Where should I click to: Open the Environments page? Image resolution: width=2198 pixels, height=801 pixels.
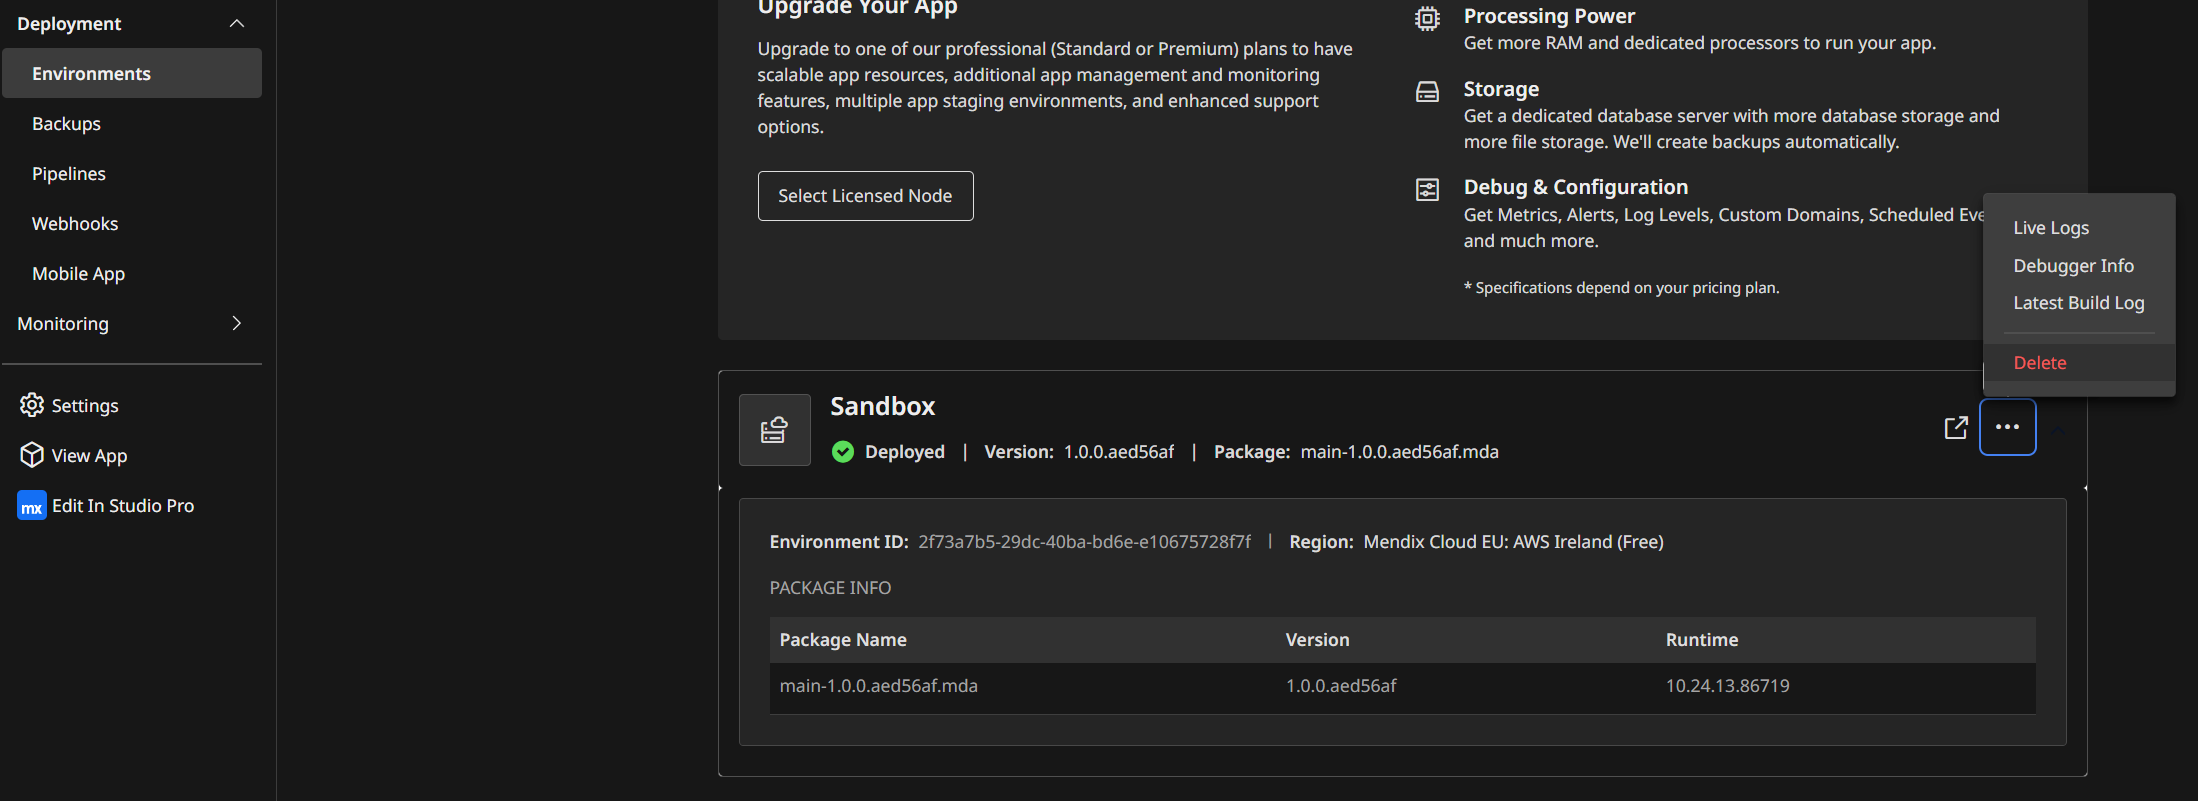(x=132, y=73)
